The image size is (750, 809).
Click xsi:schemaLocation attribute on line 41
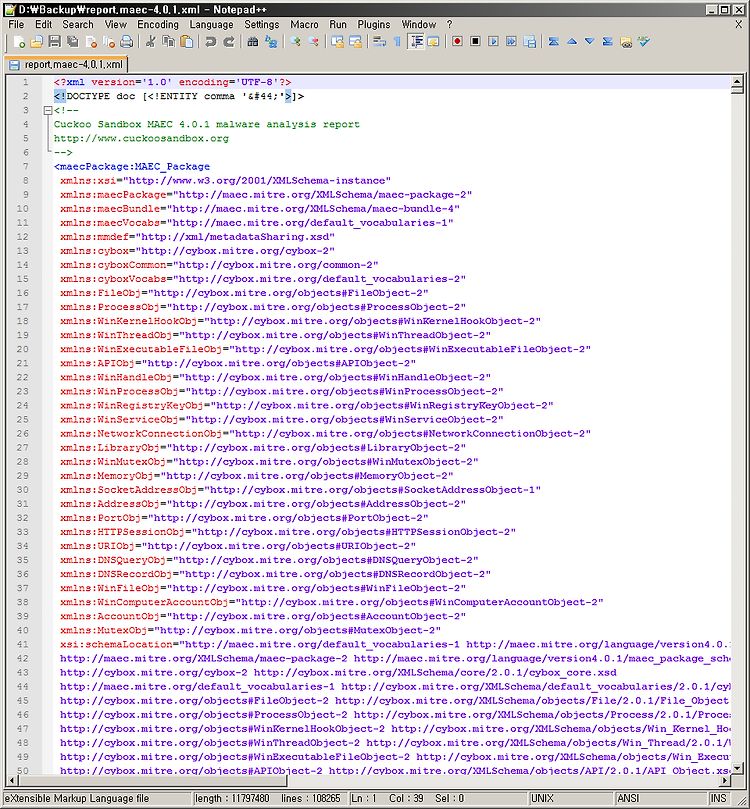coord(116,644)
